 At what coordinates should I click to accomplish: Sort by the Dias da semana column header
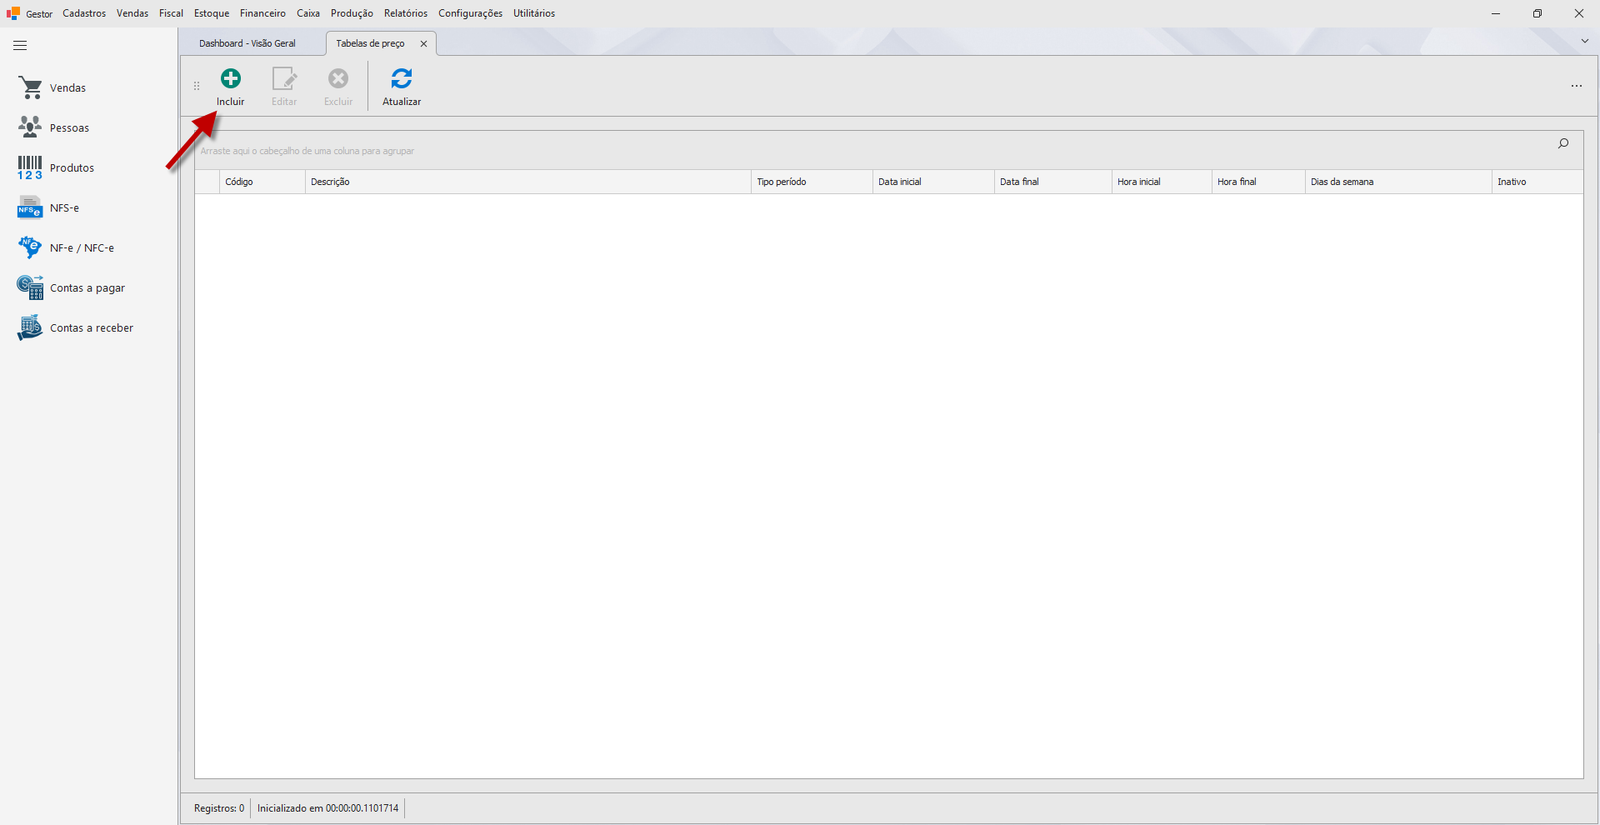coord(1399,182)
